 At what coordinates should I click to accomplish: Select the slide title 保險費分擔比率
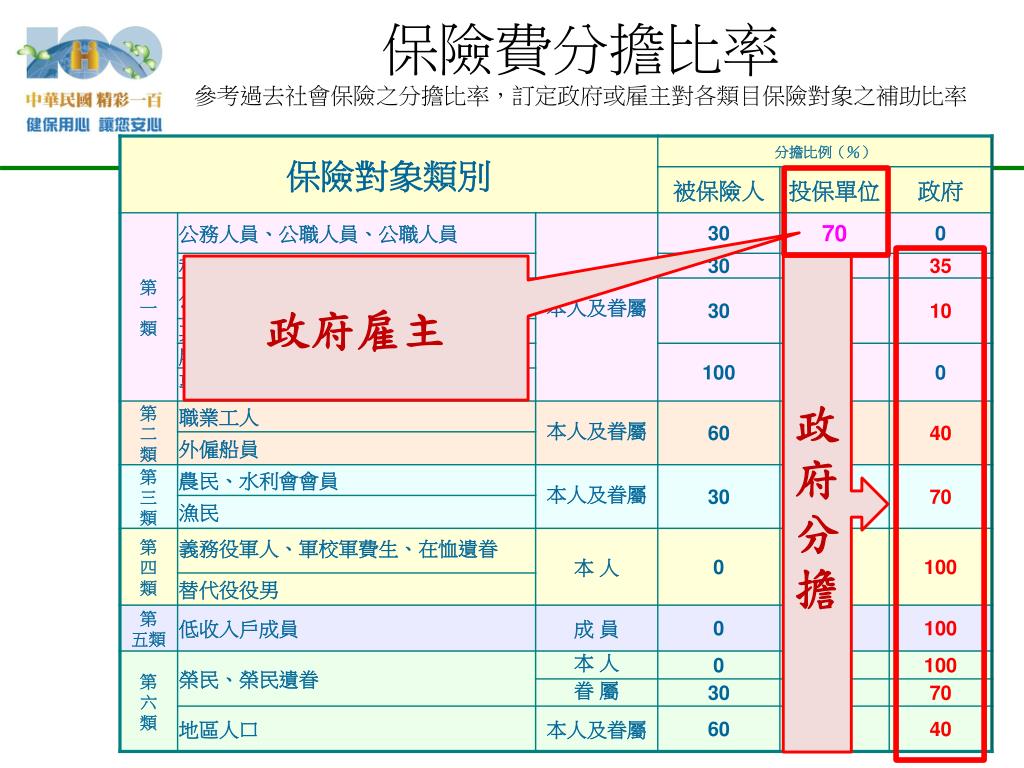580,50
